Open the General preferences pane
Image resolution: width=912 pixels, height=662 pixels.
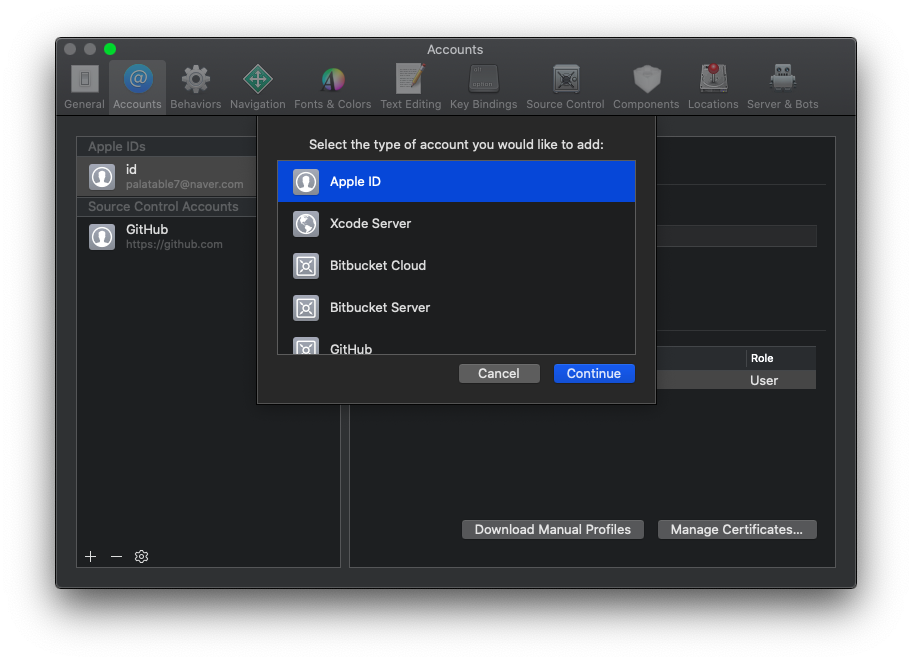tap(84, 87)
